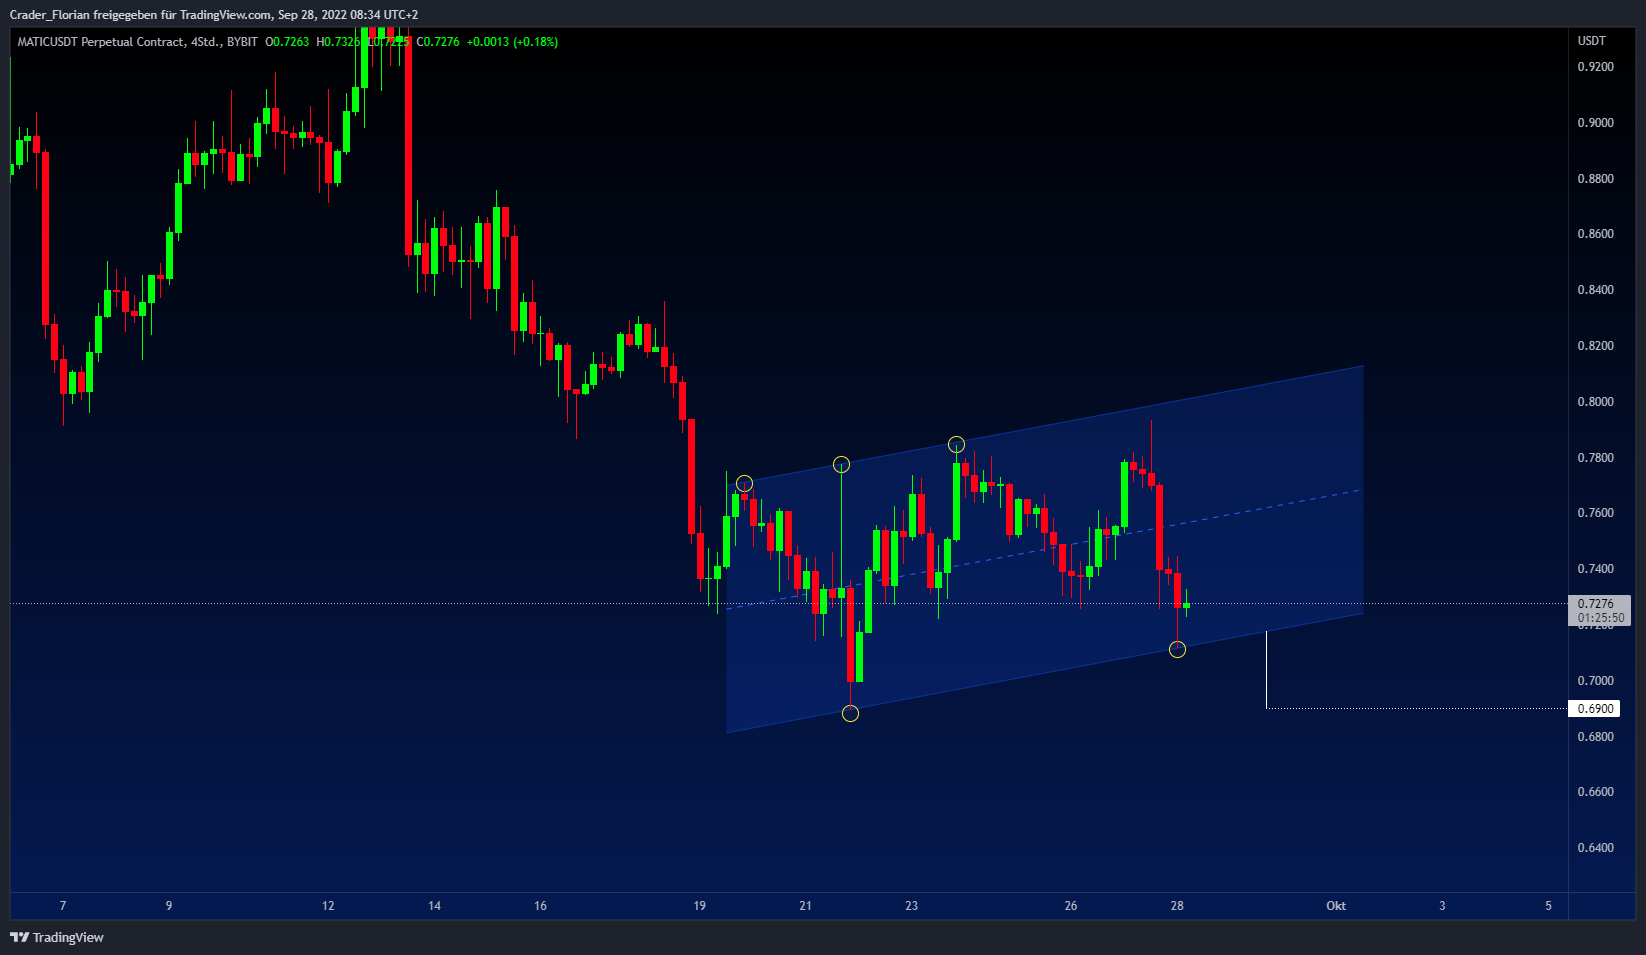Click the change value +0.0013 (+0.18%)
This screenshot has width=1646, height=955.
(x=512, y=42)
